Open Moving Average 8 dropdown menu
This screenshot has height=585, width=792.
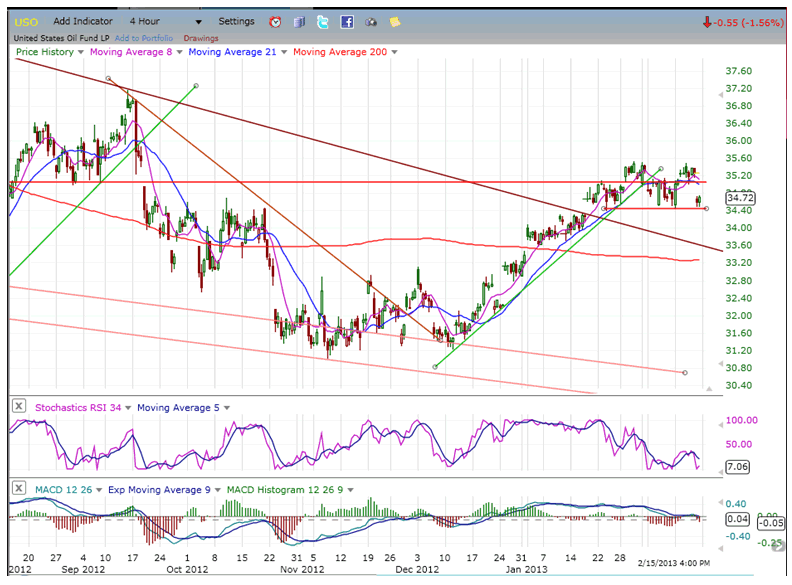(x=181, y=52)
